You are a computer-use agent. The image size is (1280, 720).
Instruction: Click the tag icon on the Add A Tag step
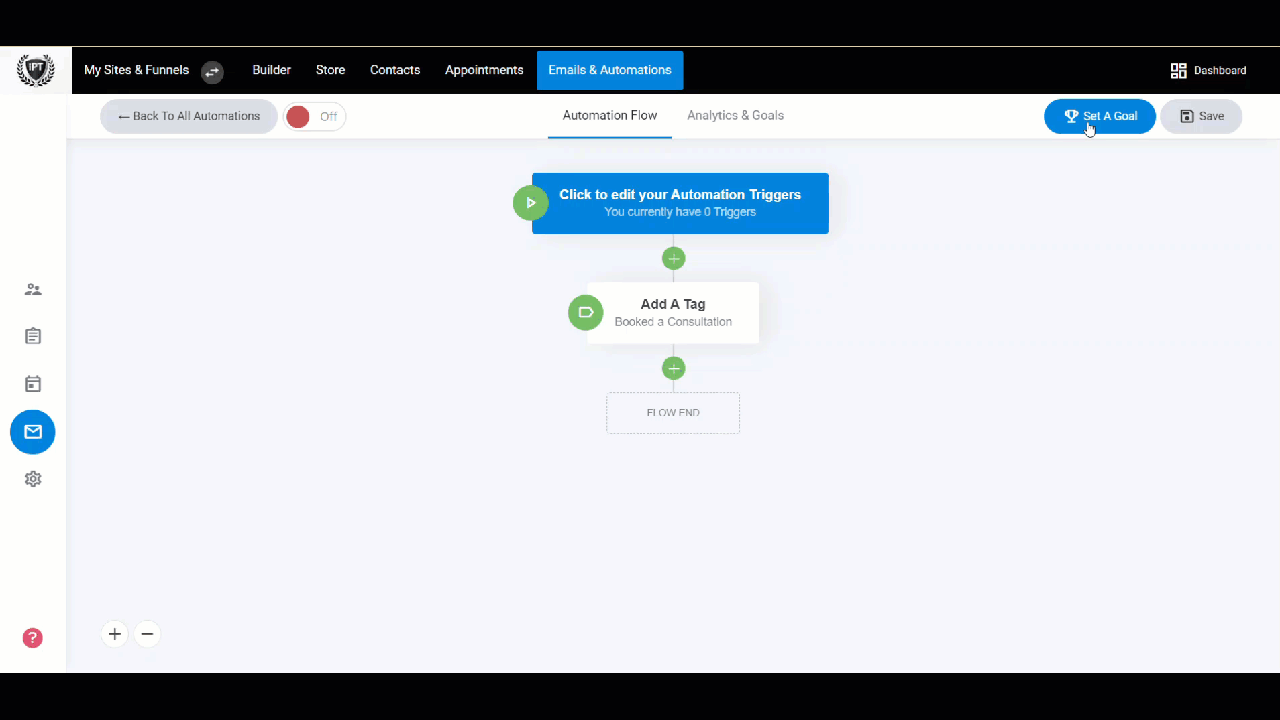[x=585, y=312]
